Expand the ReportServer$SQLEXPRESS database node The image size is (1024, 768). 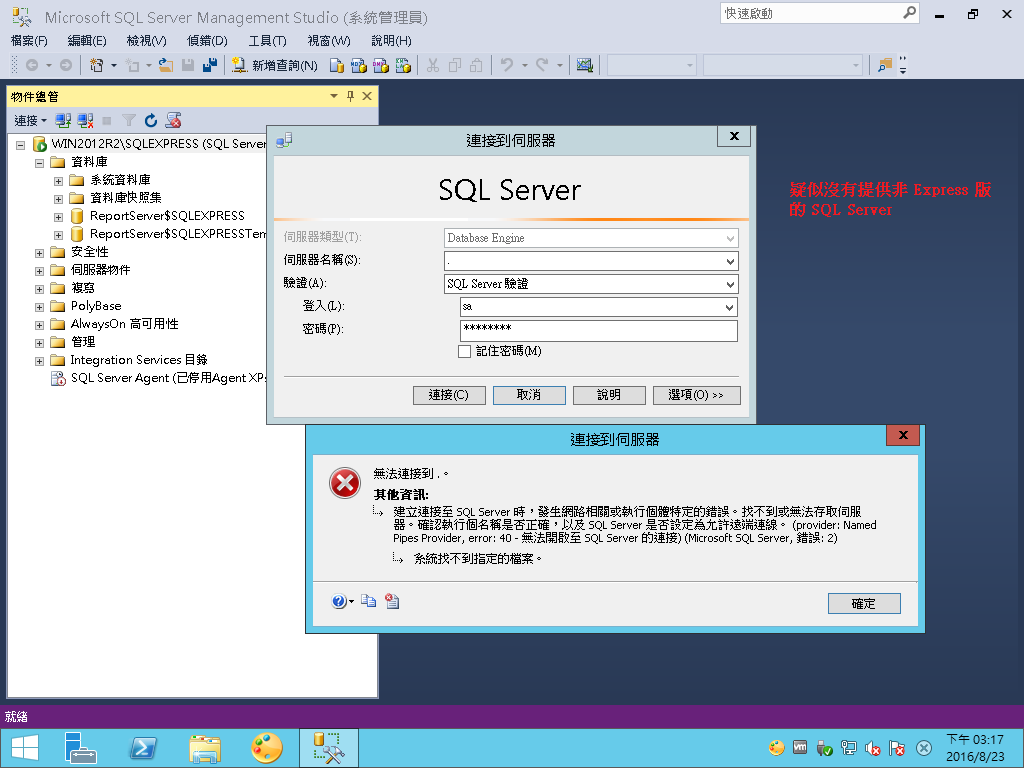pos(58,217)
